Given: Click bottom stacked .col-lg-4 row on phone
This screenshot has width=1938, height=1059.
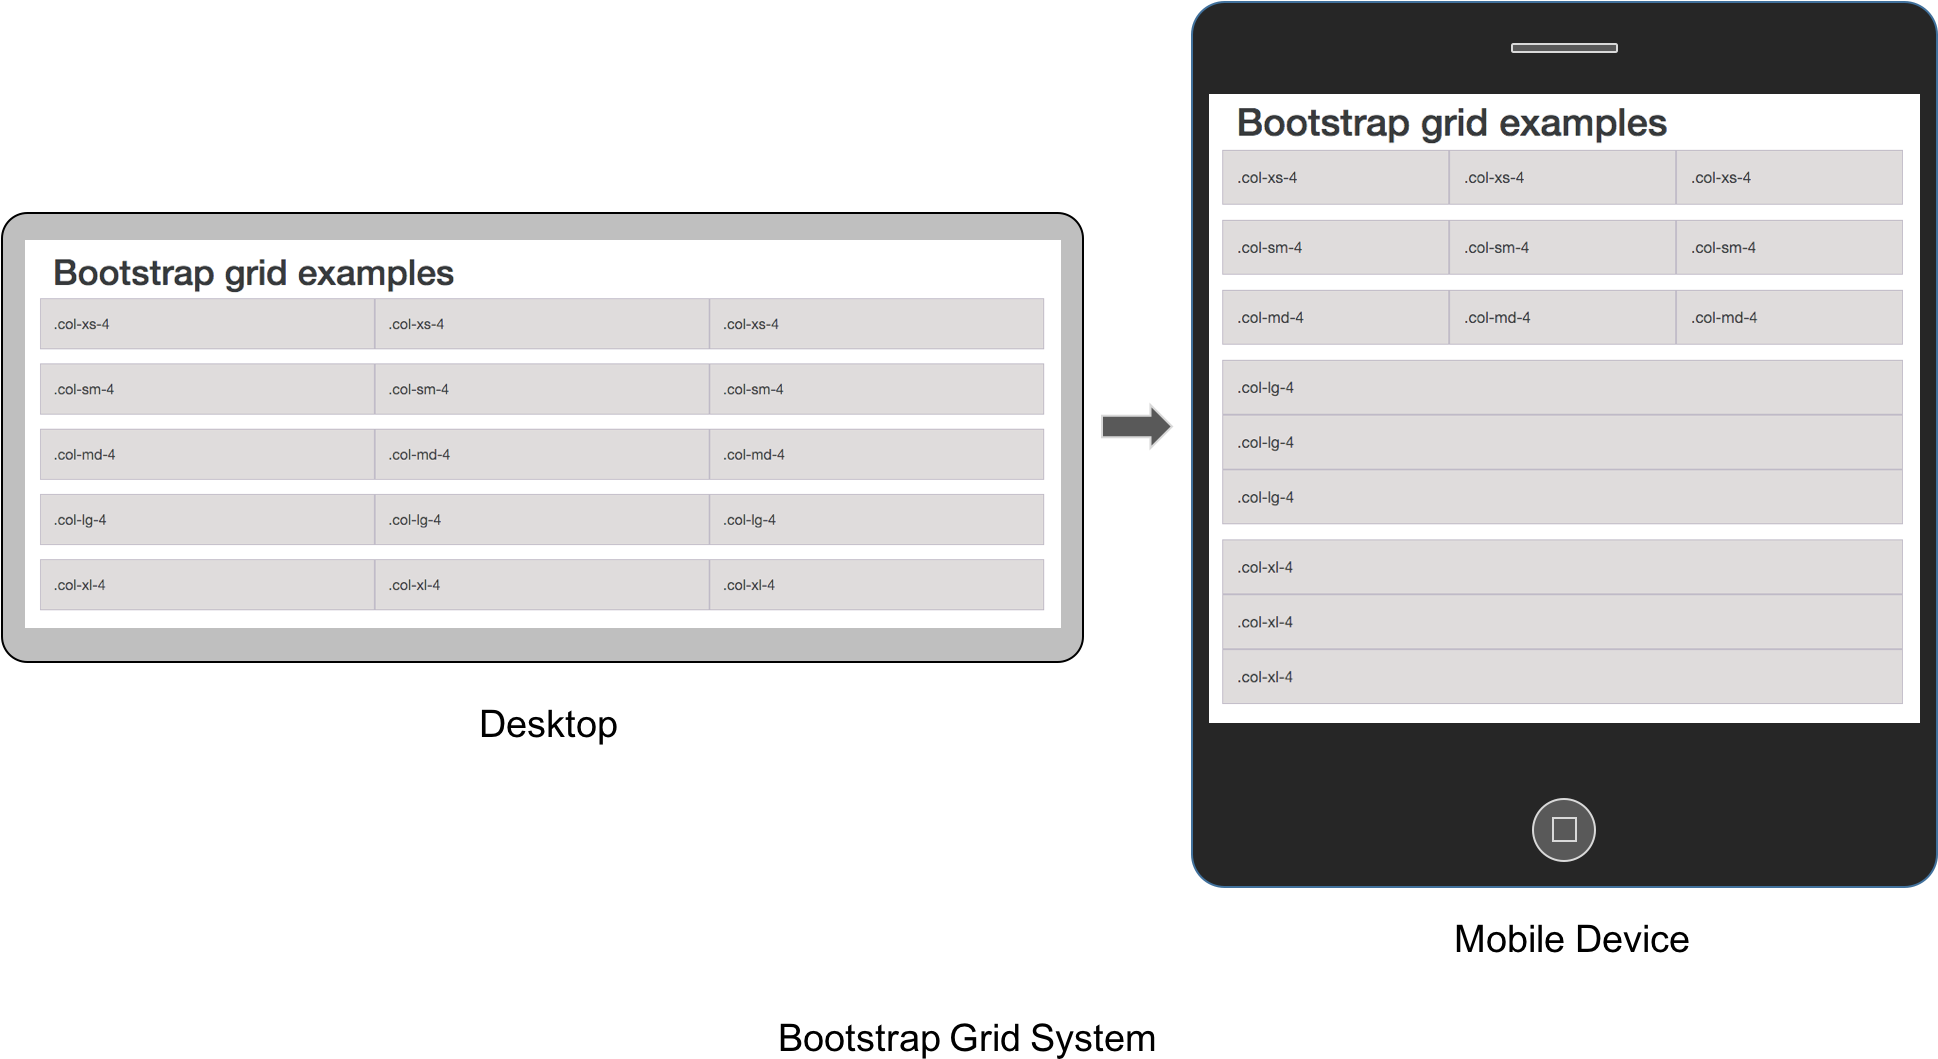Looking at the screenshot, I should click(x=1562, y=498).
